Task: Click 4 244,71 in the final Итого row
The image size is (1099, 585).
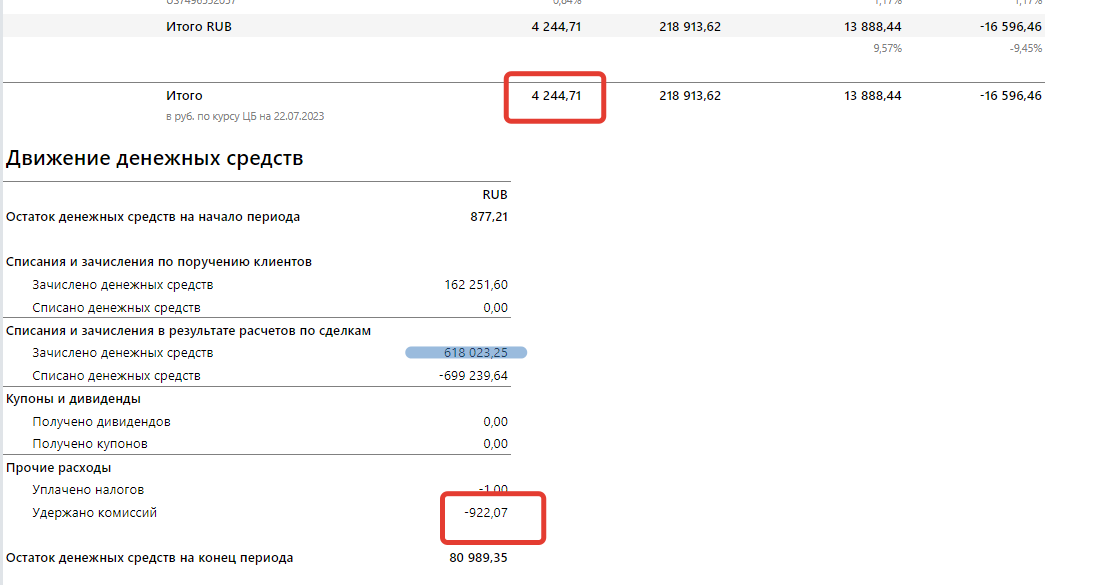Action: (556, 95)
